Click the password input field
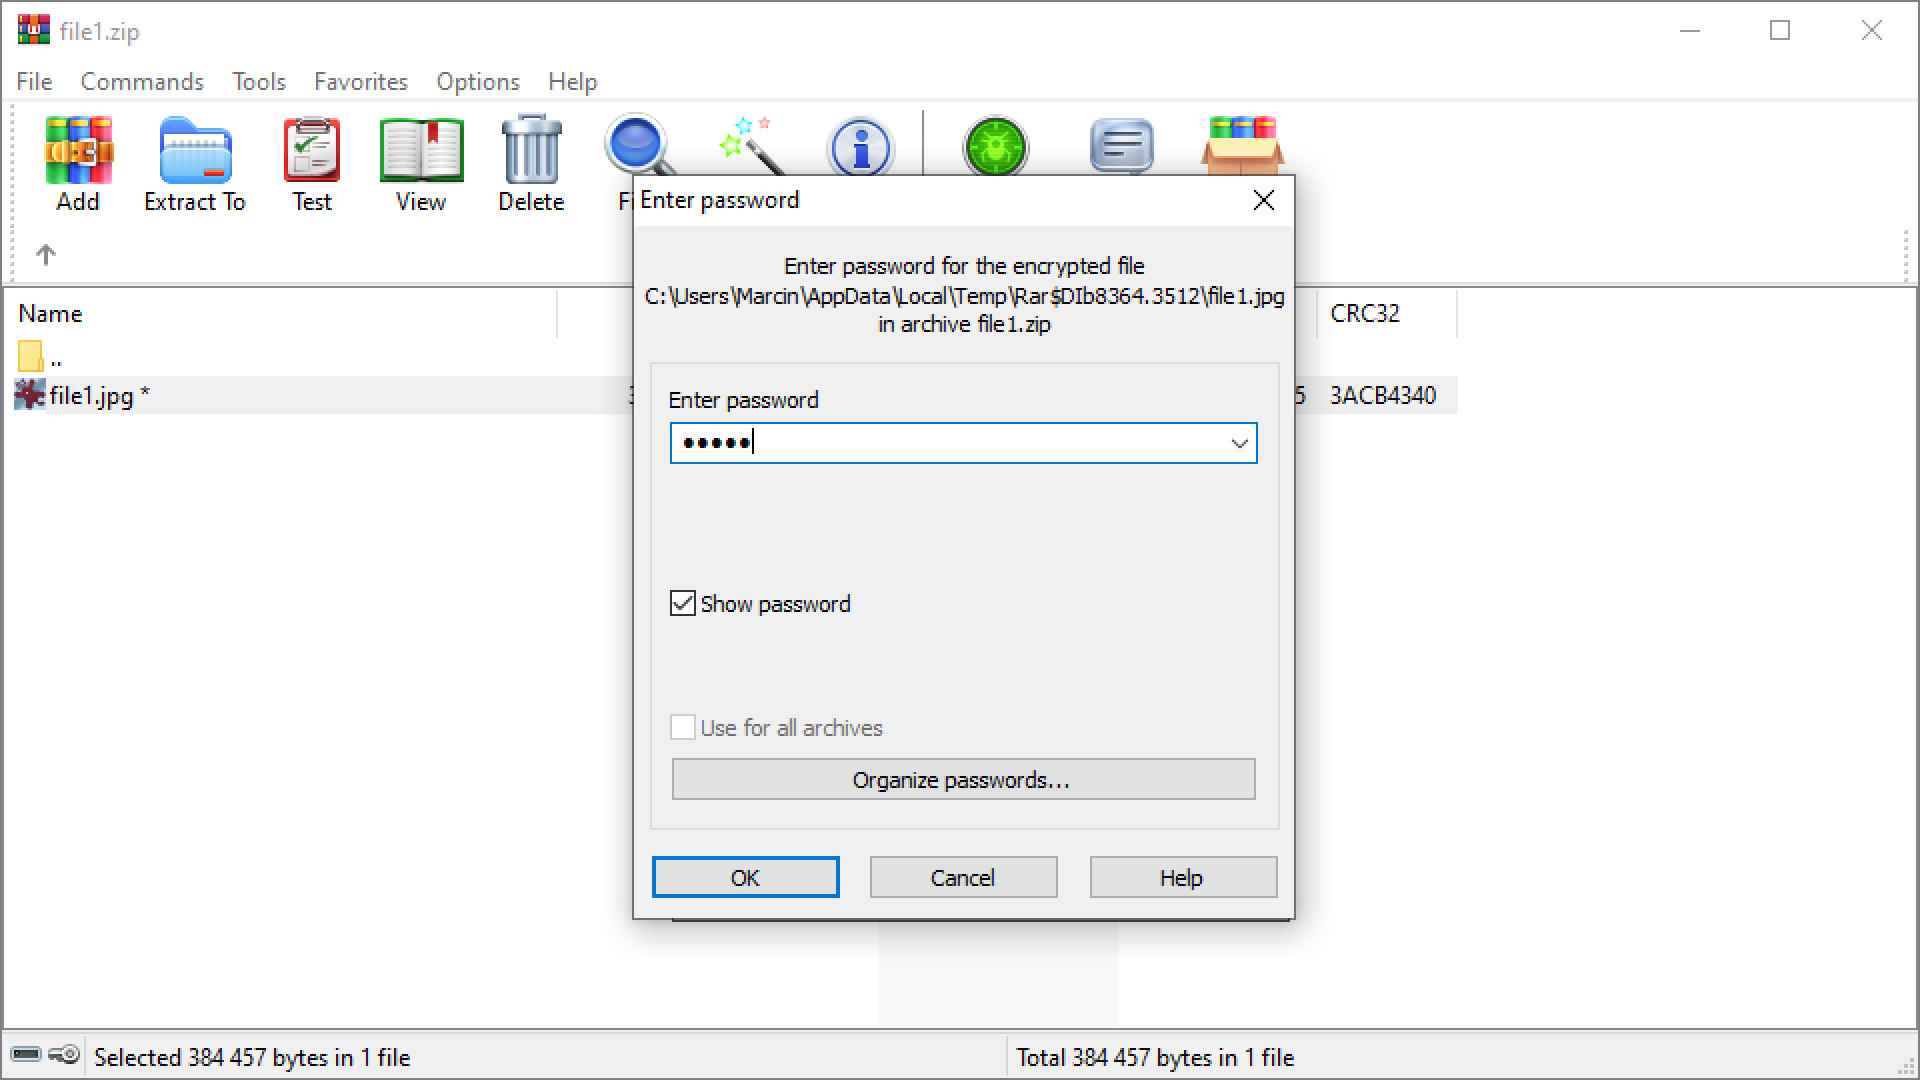Screen dimensions: 1920x1080 pos(960,442)
